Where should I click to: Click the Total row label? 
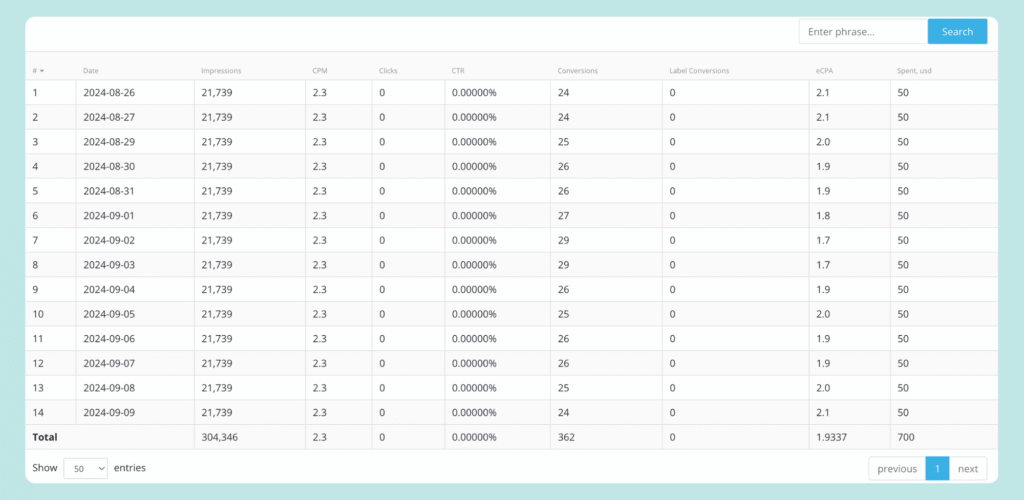45,437
